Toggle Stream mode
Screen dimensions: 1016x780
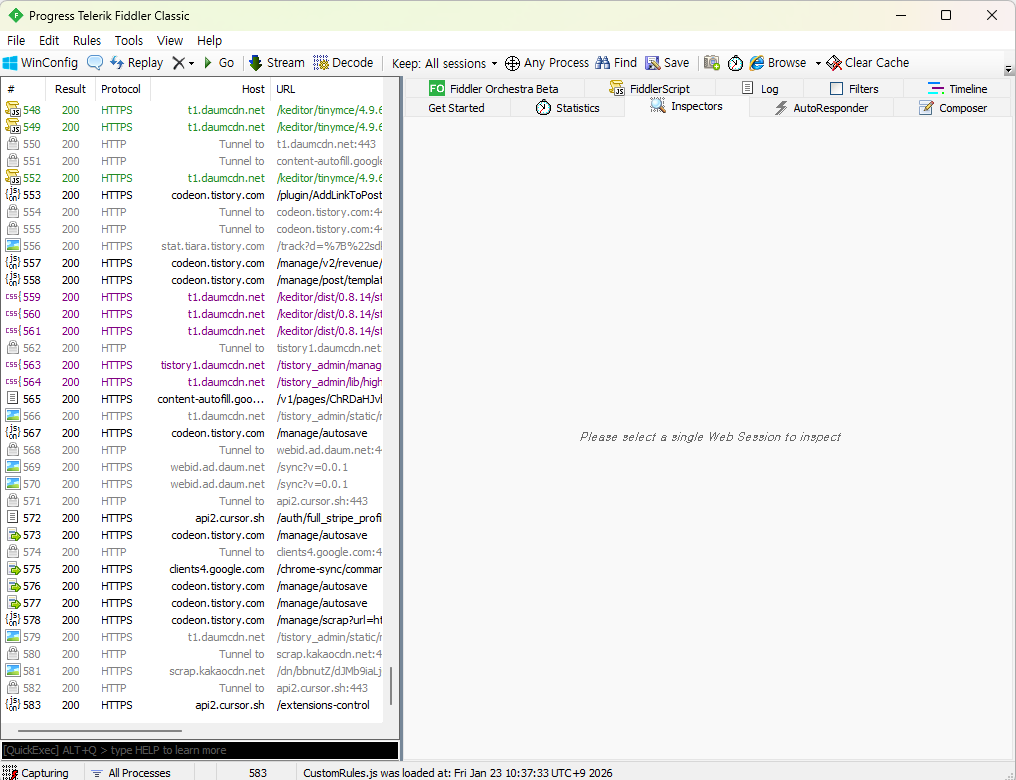(277, 63)
